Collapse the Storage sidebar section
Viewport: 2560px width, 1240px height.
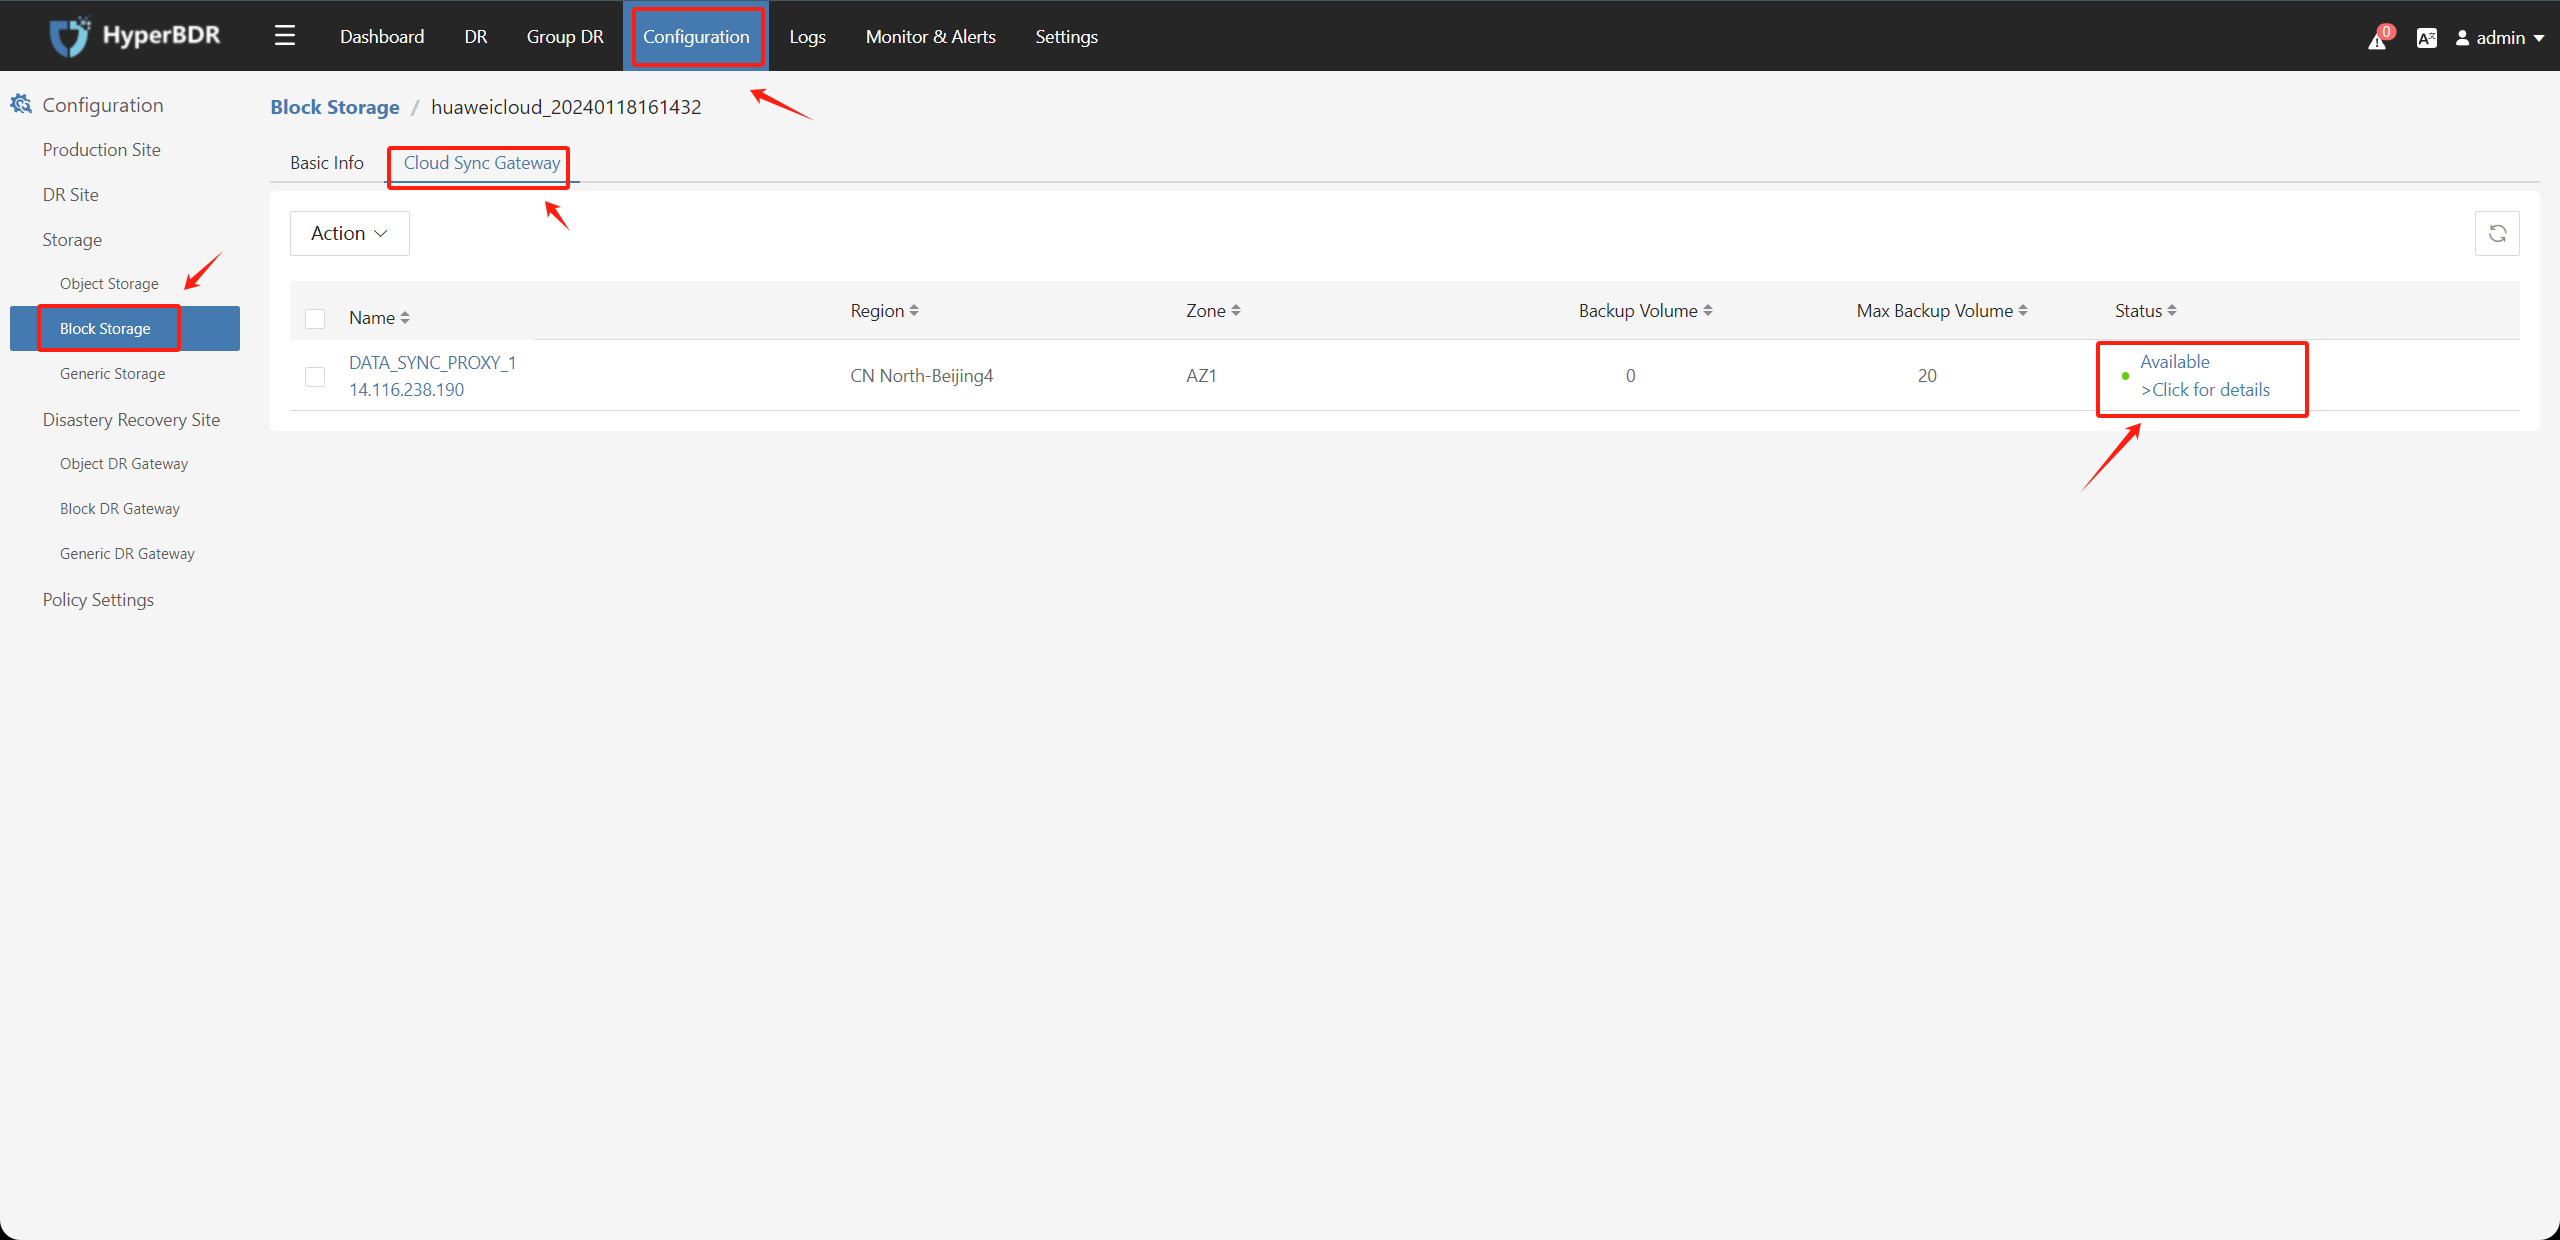pos(72,240)
